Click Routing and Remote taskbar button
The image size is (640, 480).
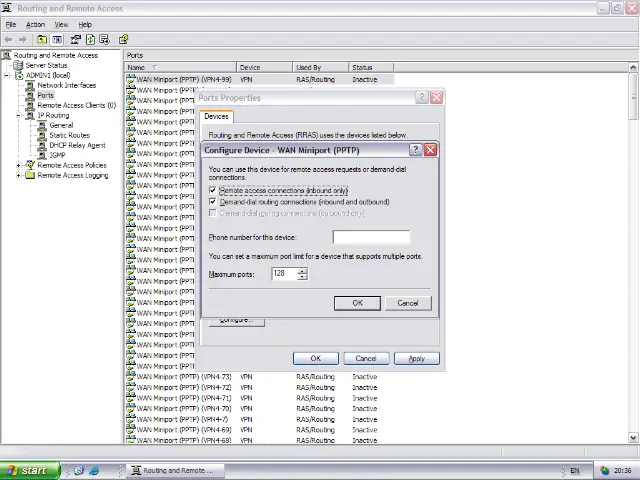(175, 471)
